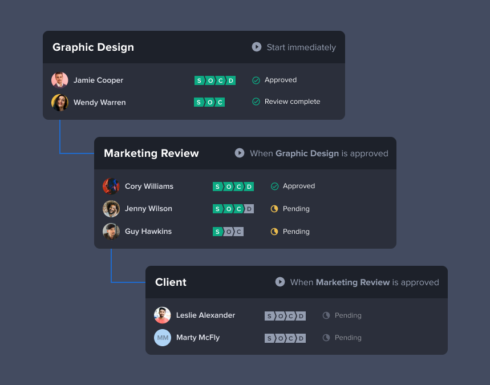This screenshot has height=385, width=490.
Task: Click Cory Williams's Approved checkmark icon
Action: 274,186
